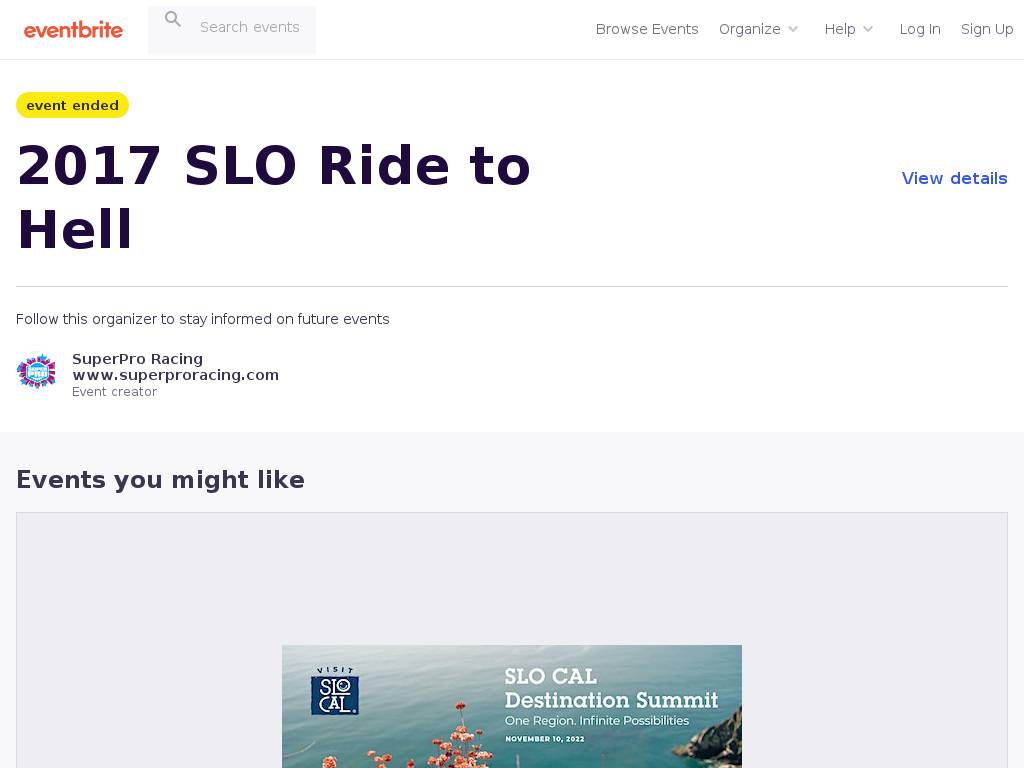The width and height of the screenshot is (1024, 768).
Task: Focus the Search events field
Action: coord(250,27)
